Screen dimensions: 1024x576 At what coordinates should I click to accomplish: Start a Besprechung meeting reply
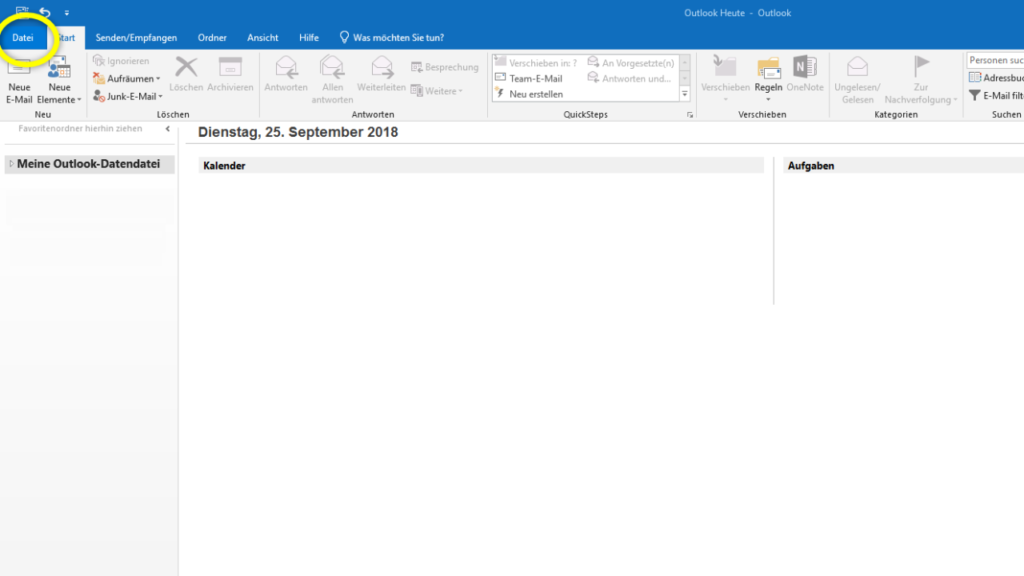[x=443, y=67]
